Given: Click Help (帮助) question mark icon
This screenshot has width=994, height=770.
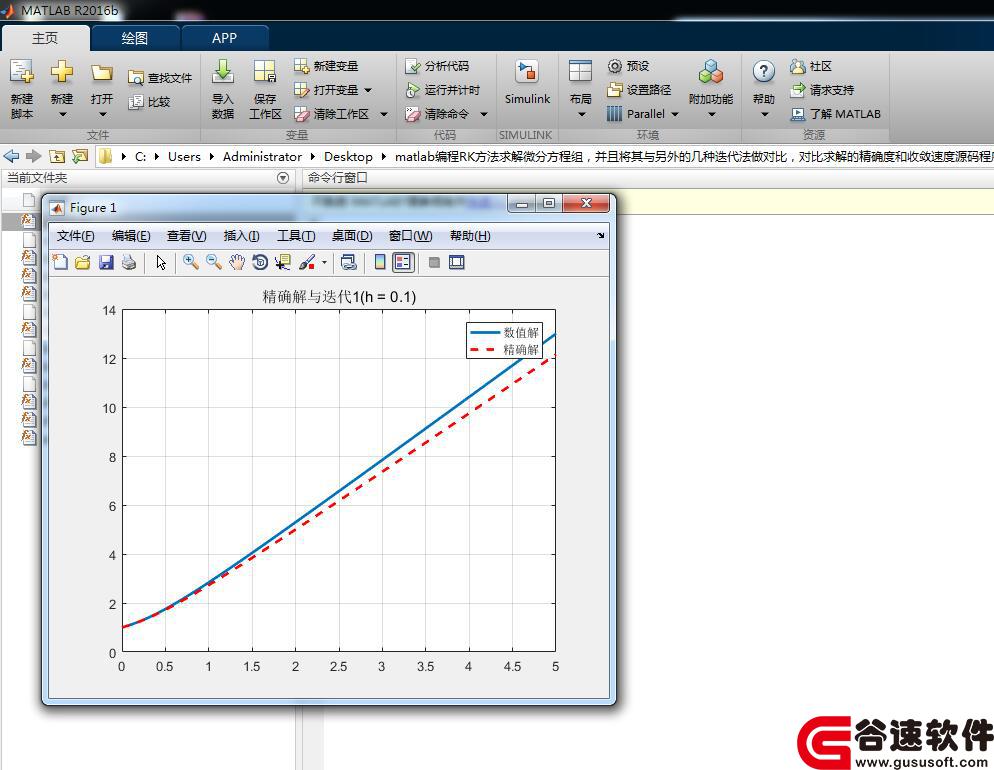Looking at the screenshot, I should click(763, 71).
